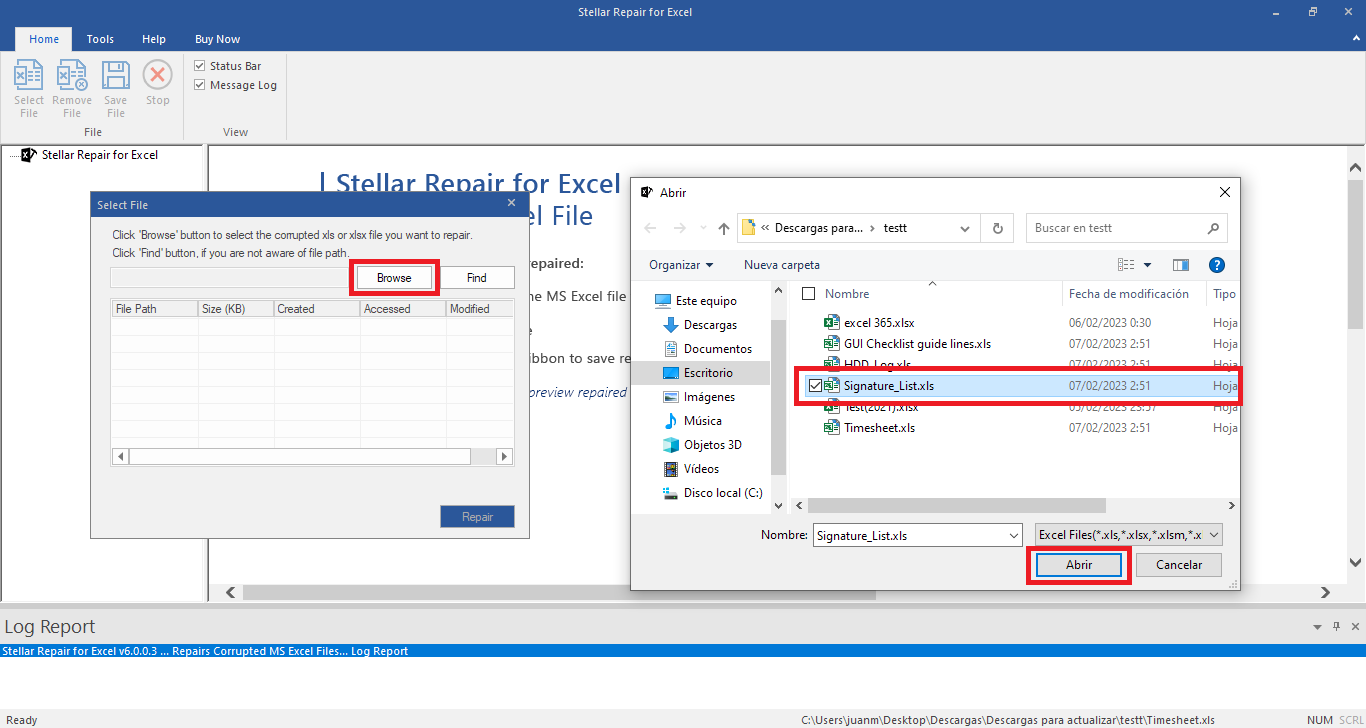
Task: Open the Buy Now tab
Action: click(x=217, y=39)
